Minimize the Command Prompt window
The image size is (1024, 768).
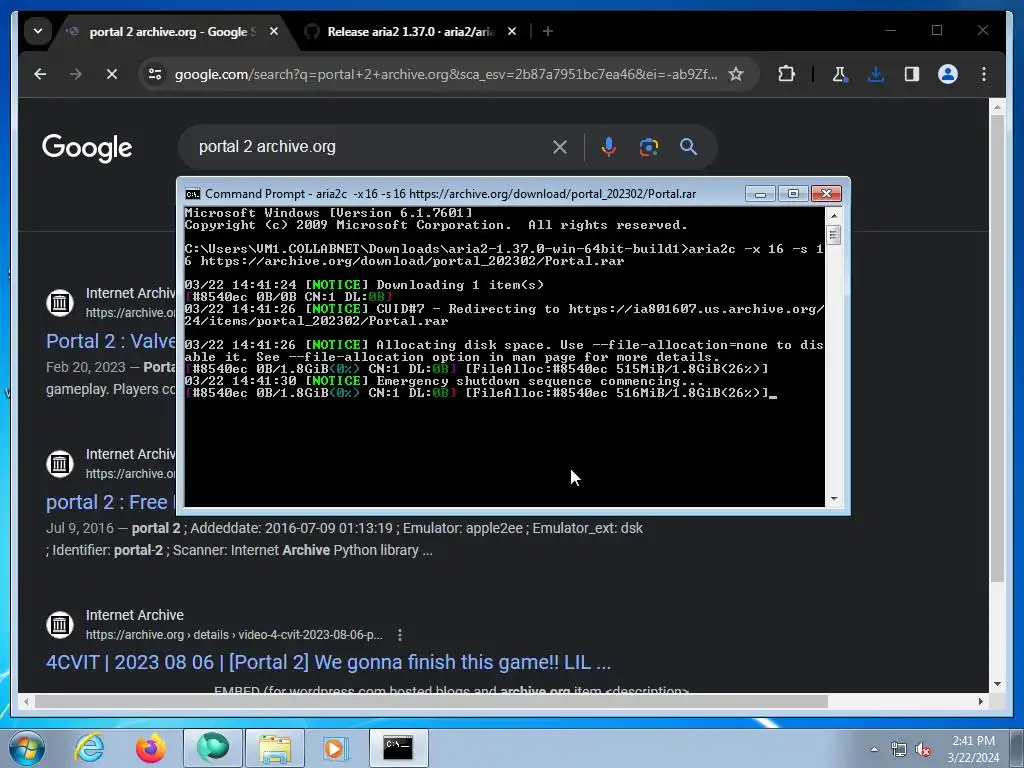click(760, 194)
